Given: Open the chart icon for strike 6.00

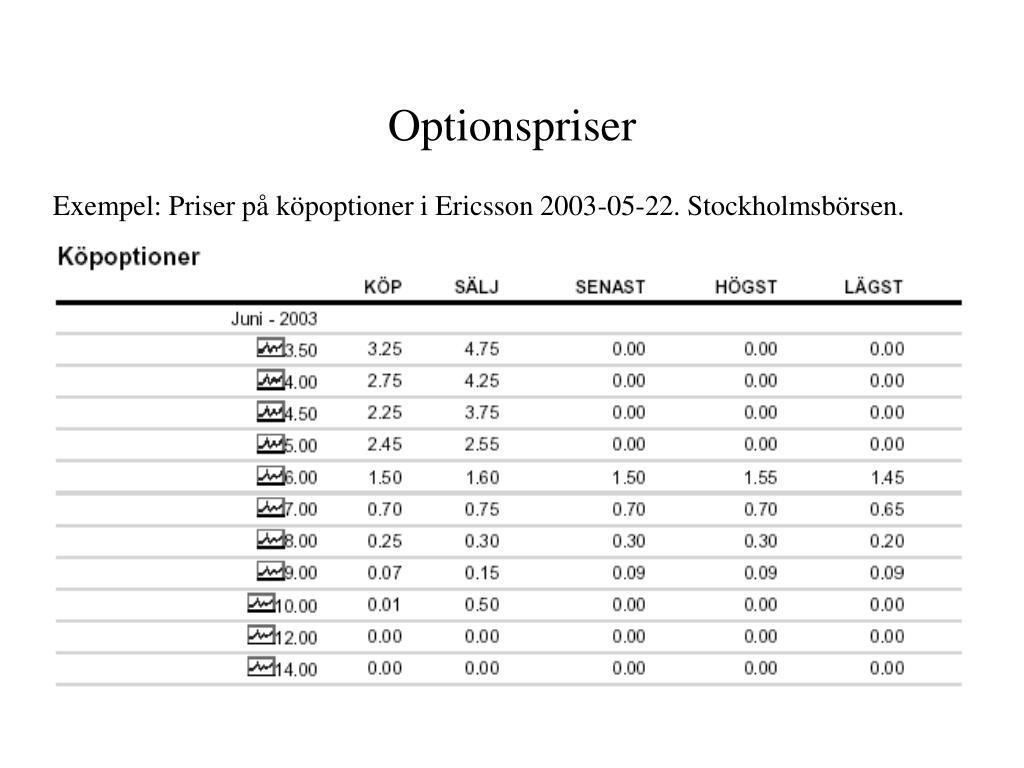Looking at the screenshot, I should [270, 475].
